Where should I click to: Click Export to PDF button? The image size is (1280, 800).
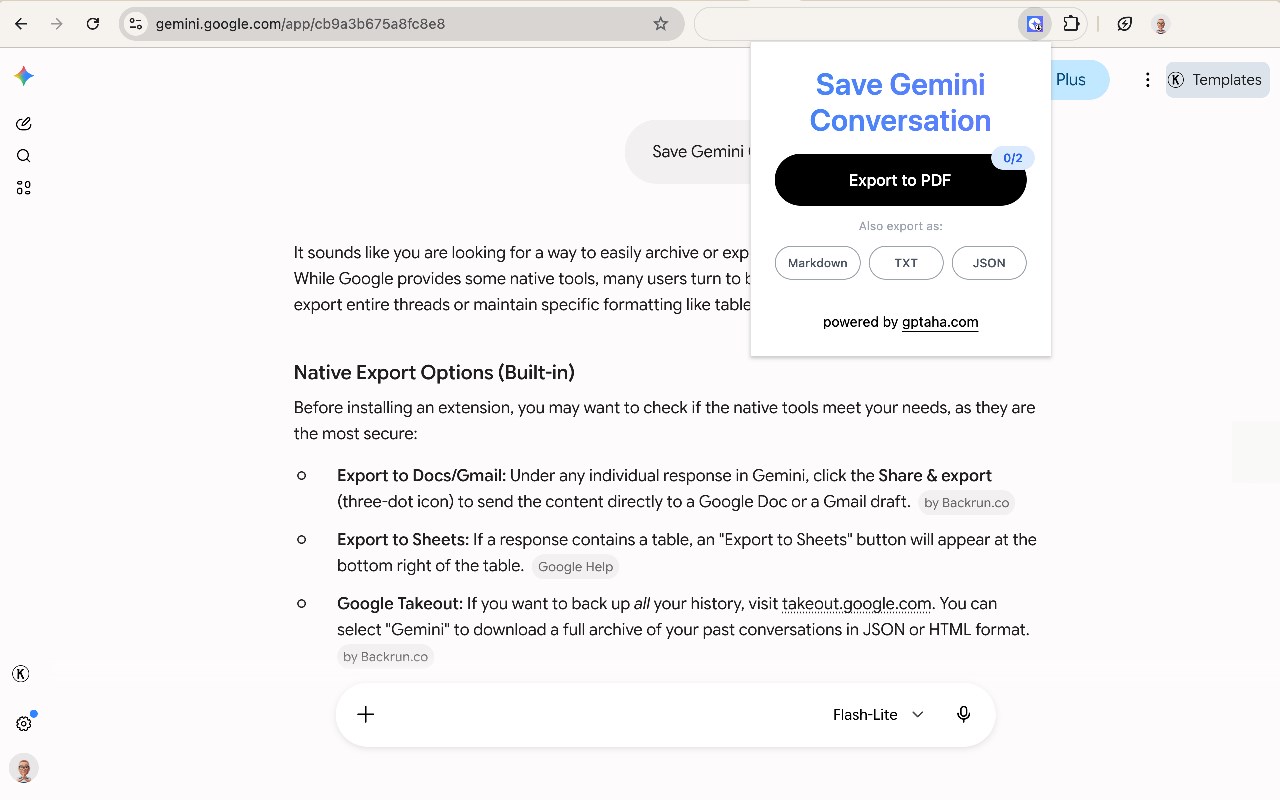[x=900, y=180]
